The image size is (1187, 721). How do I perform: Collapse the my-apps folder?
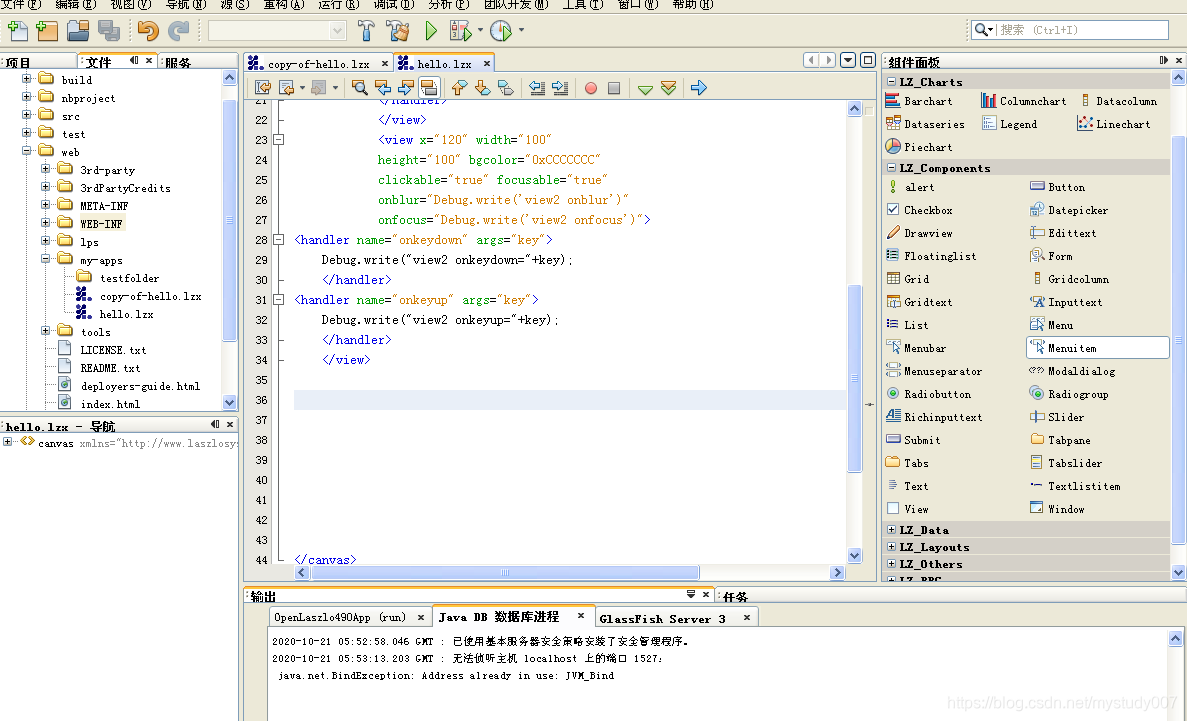click(x=45, y=258)
